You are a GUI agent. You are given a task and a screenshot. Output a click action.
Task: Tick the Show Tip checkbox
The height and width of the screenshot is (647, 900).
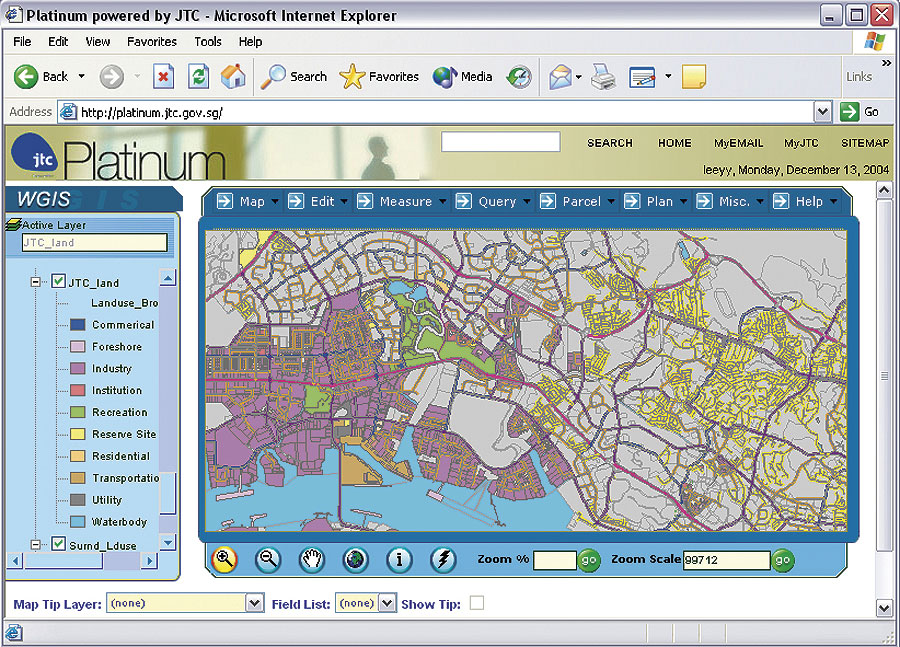coord(476,603)
